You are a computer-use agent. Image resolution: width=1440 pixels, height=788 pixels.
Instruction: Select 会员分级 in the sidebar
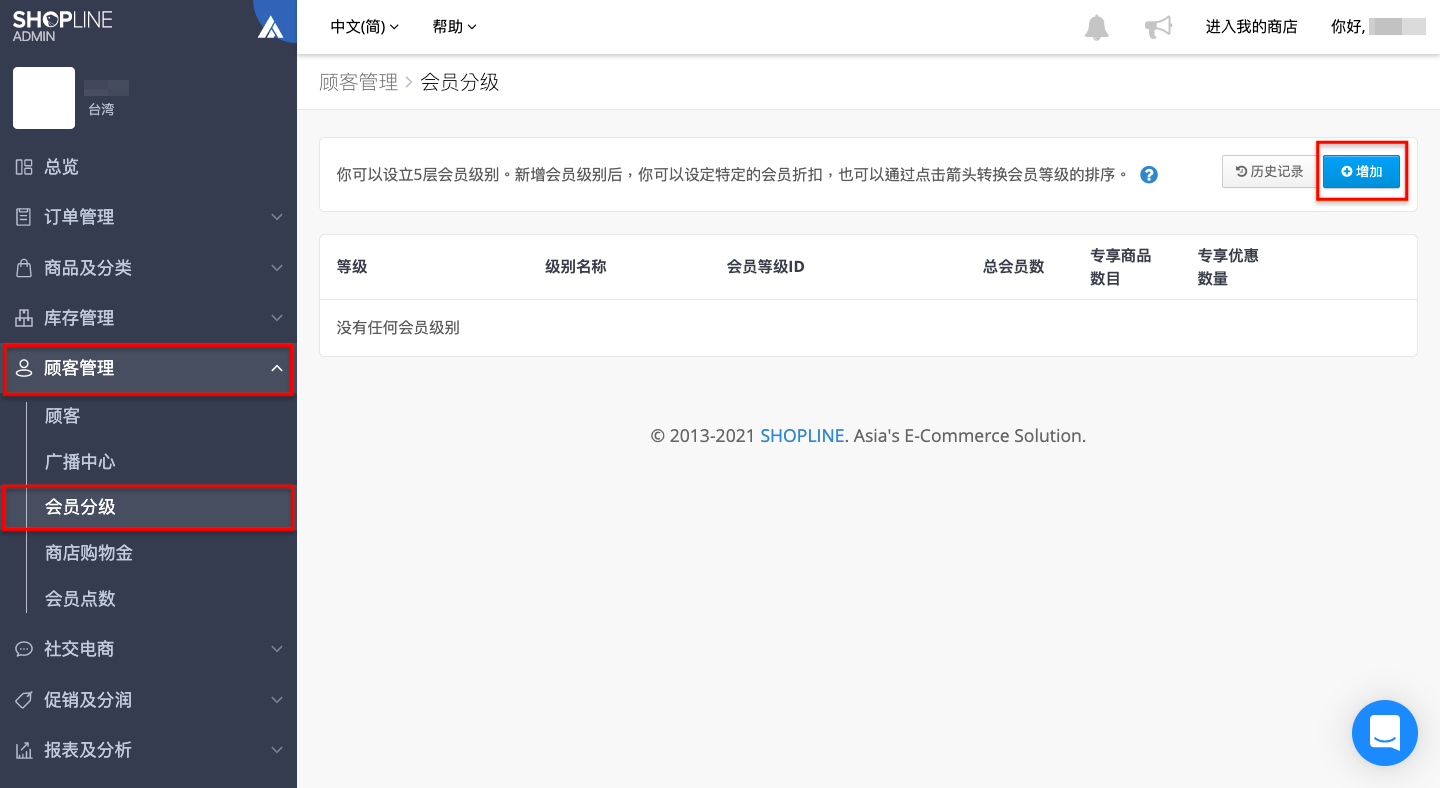[148, 507]
